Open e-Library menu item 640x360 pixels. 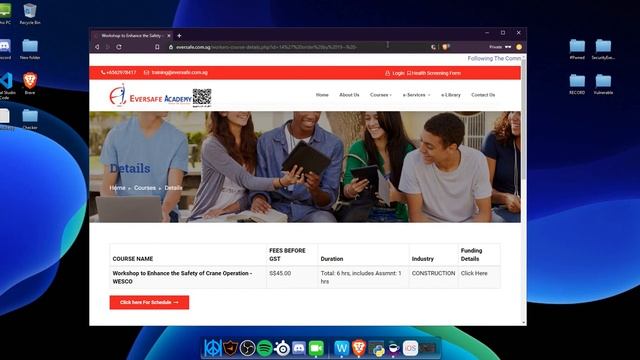pyautogui.click(x=451, y=95)
